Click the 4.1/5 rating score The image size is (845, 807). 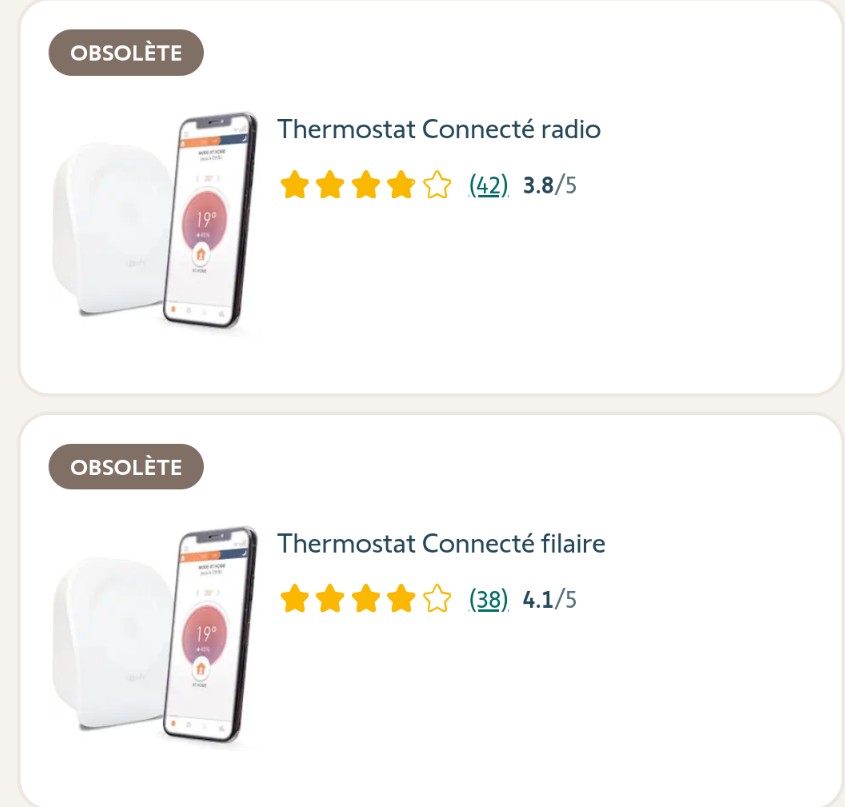pos(550,600)
